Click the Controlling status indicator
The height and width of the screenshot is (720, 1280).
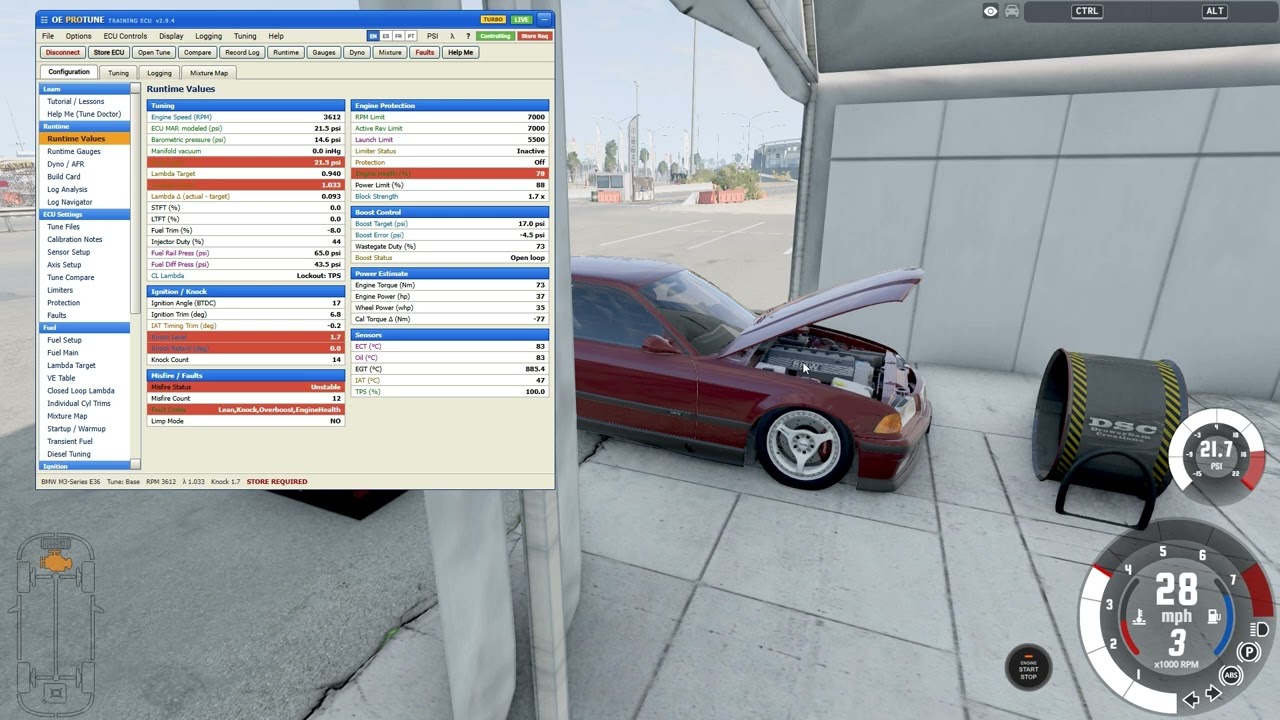[x=494, y=36]
